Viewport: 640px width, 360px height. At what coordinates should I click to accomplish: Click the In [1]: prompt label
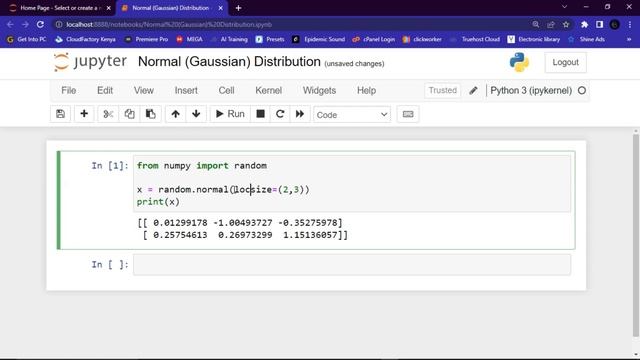110,166
